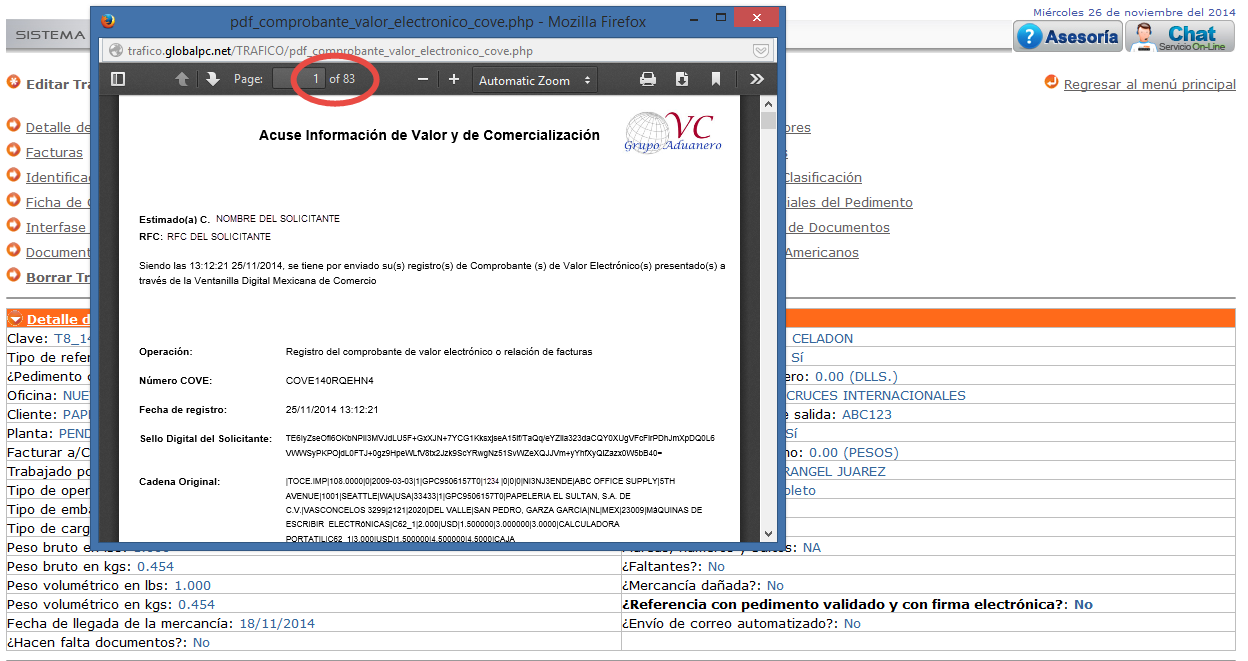This screenshot has width=1248, height=661.
Task: Open the Automatic Zoom dropdown
Action: [535, 80]
